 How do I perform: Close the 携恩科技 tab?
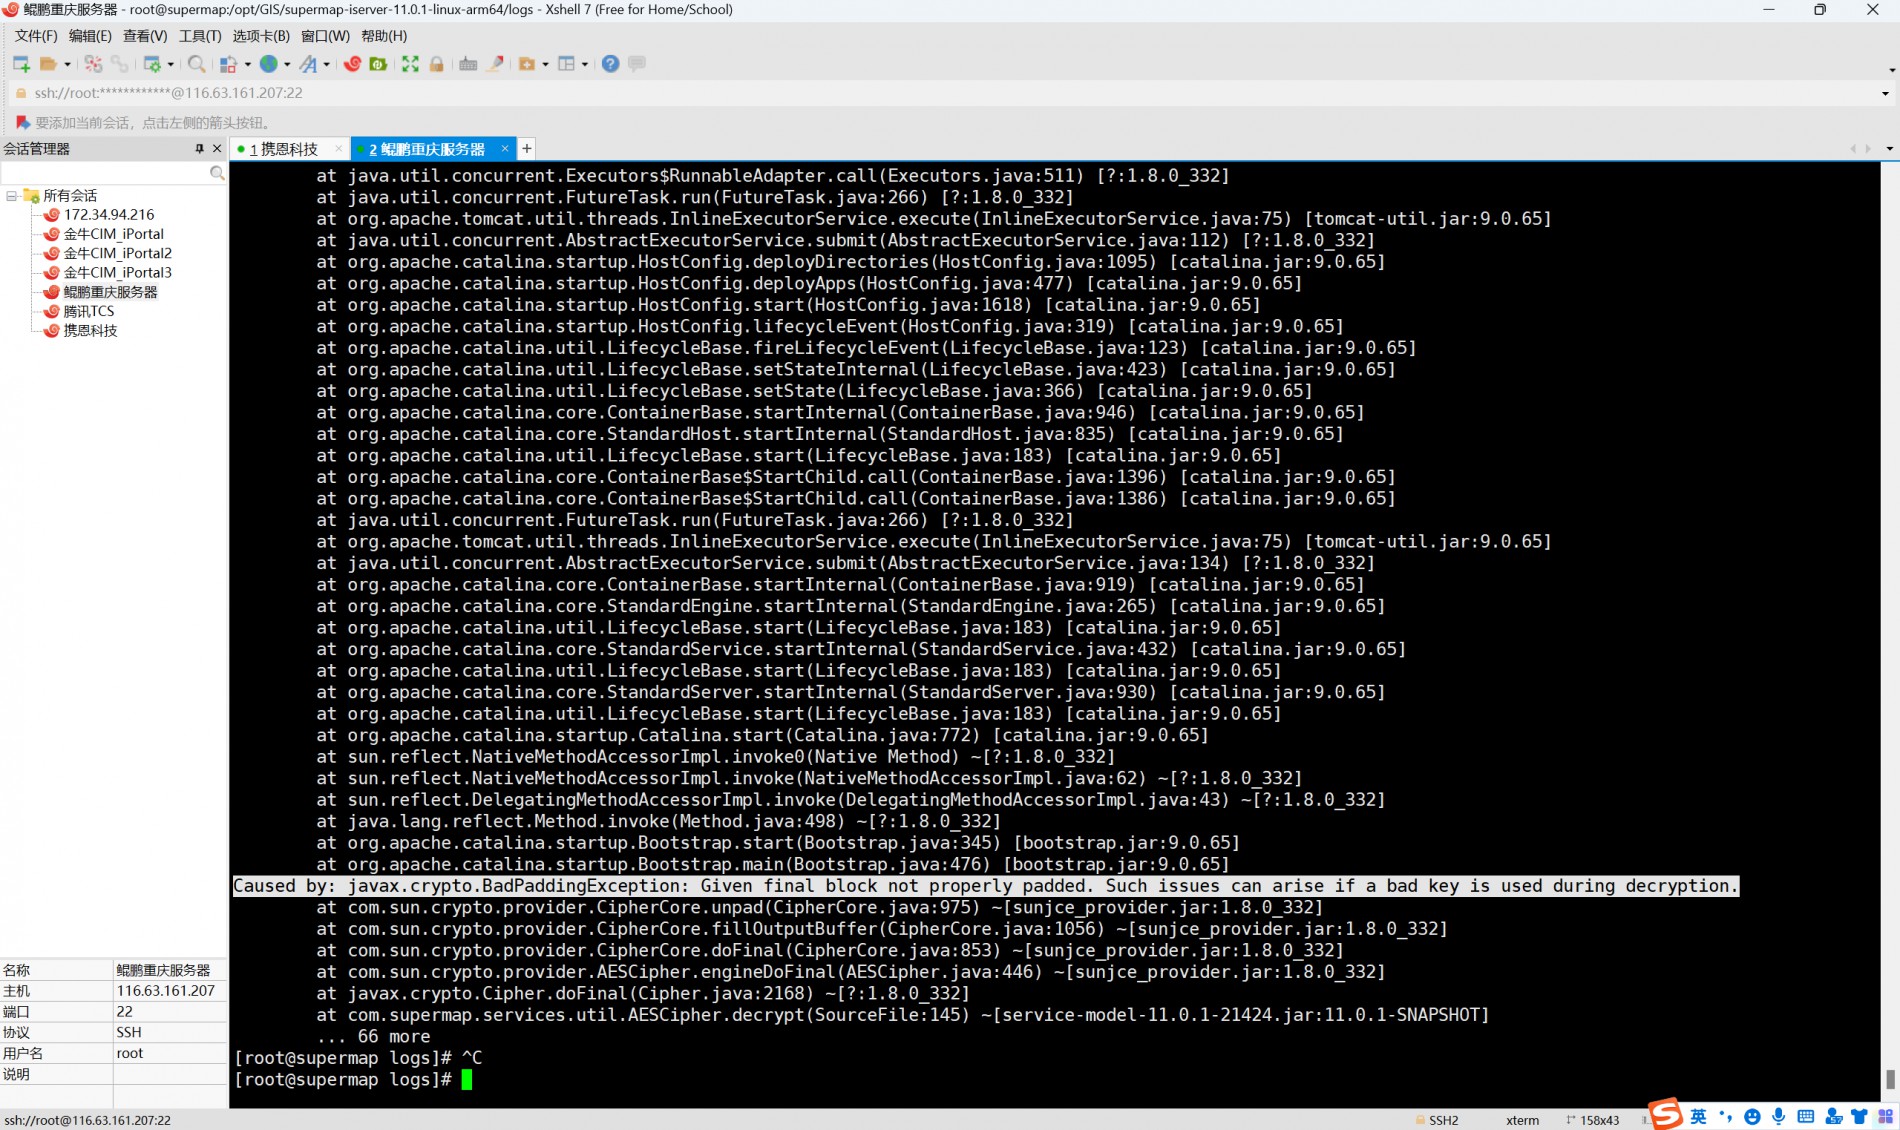[x=339, y=148]
